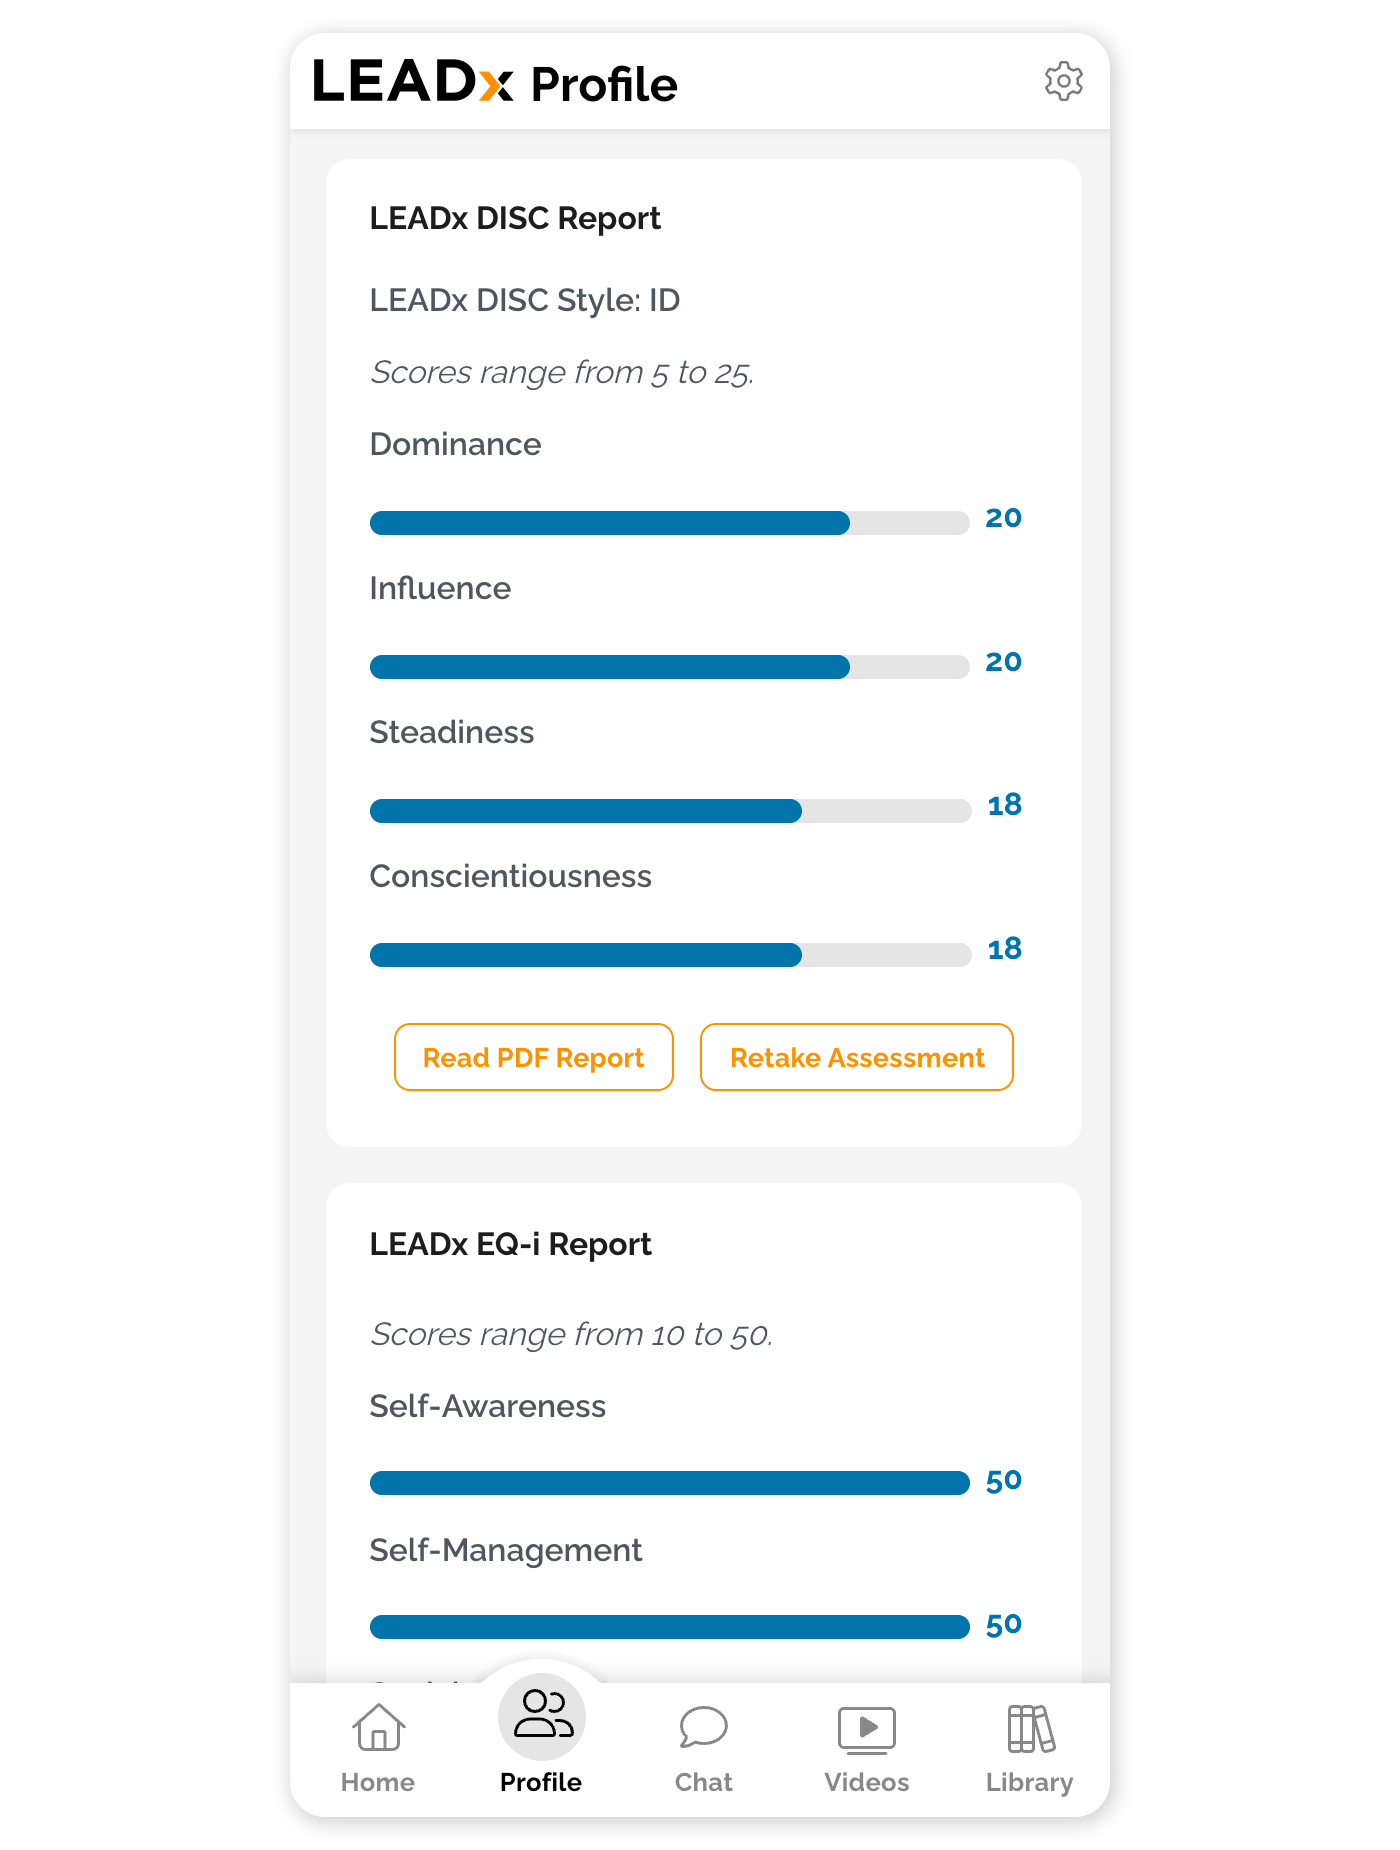Open the Library books icon
The height and width of the screenshot is (1850, 1400).
[1030, 1729]
